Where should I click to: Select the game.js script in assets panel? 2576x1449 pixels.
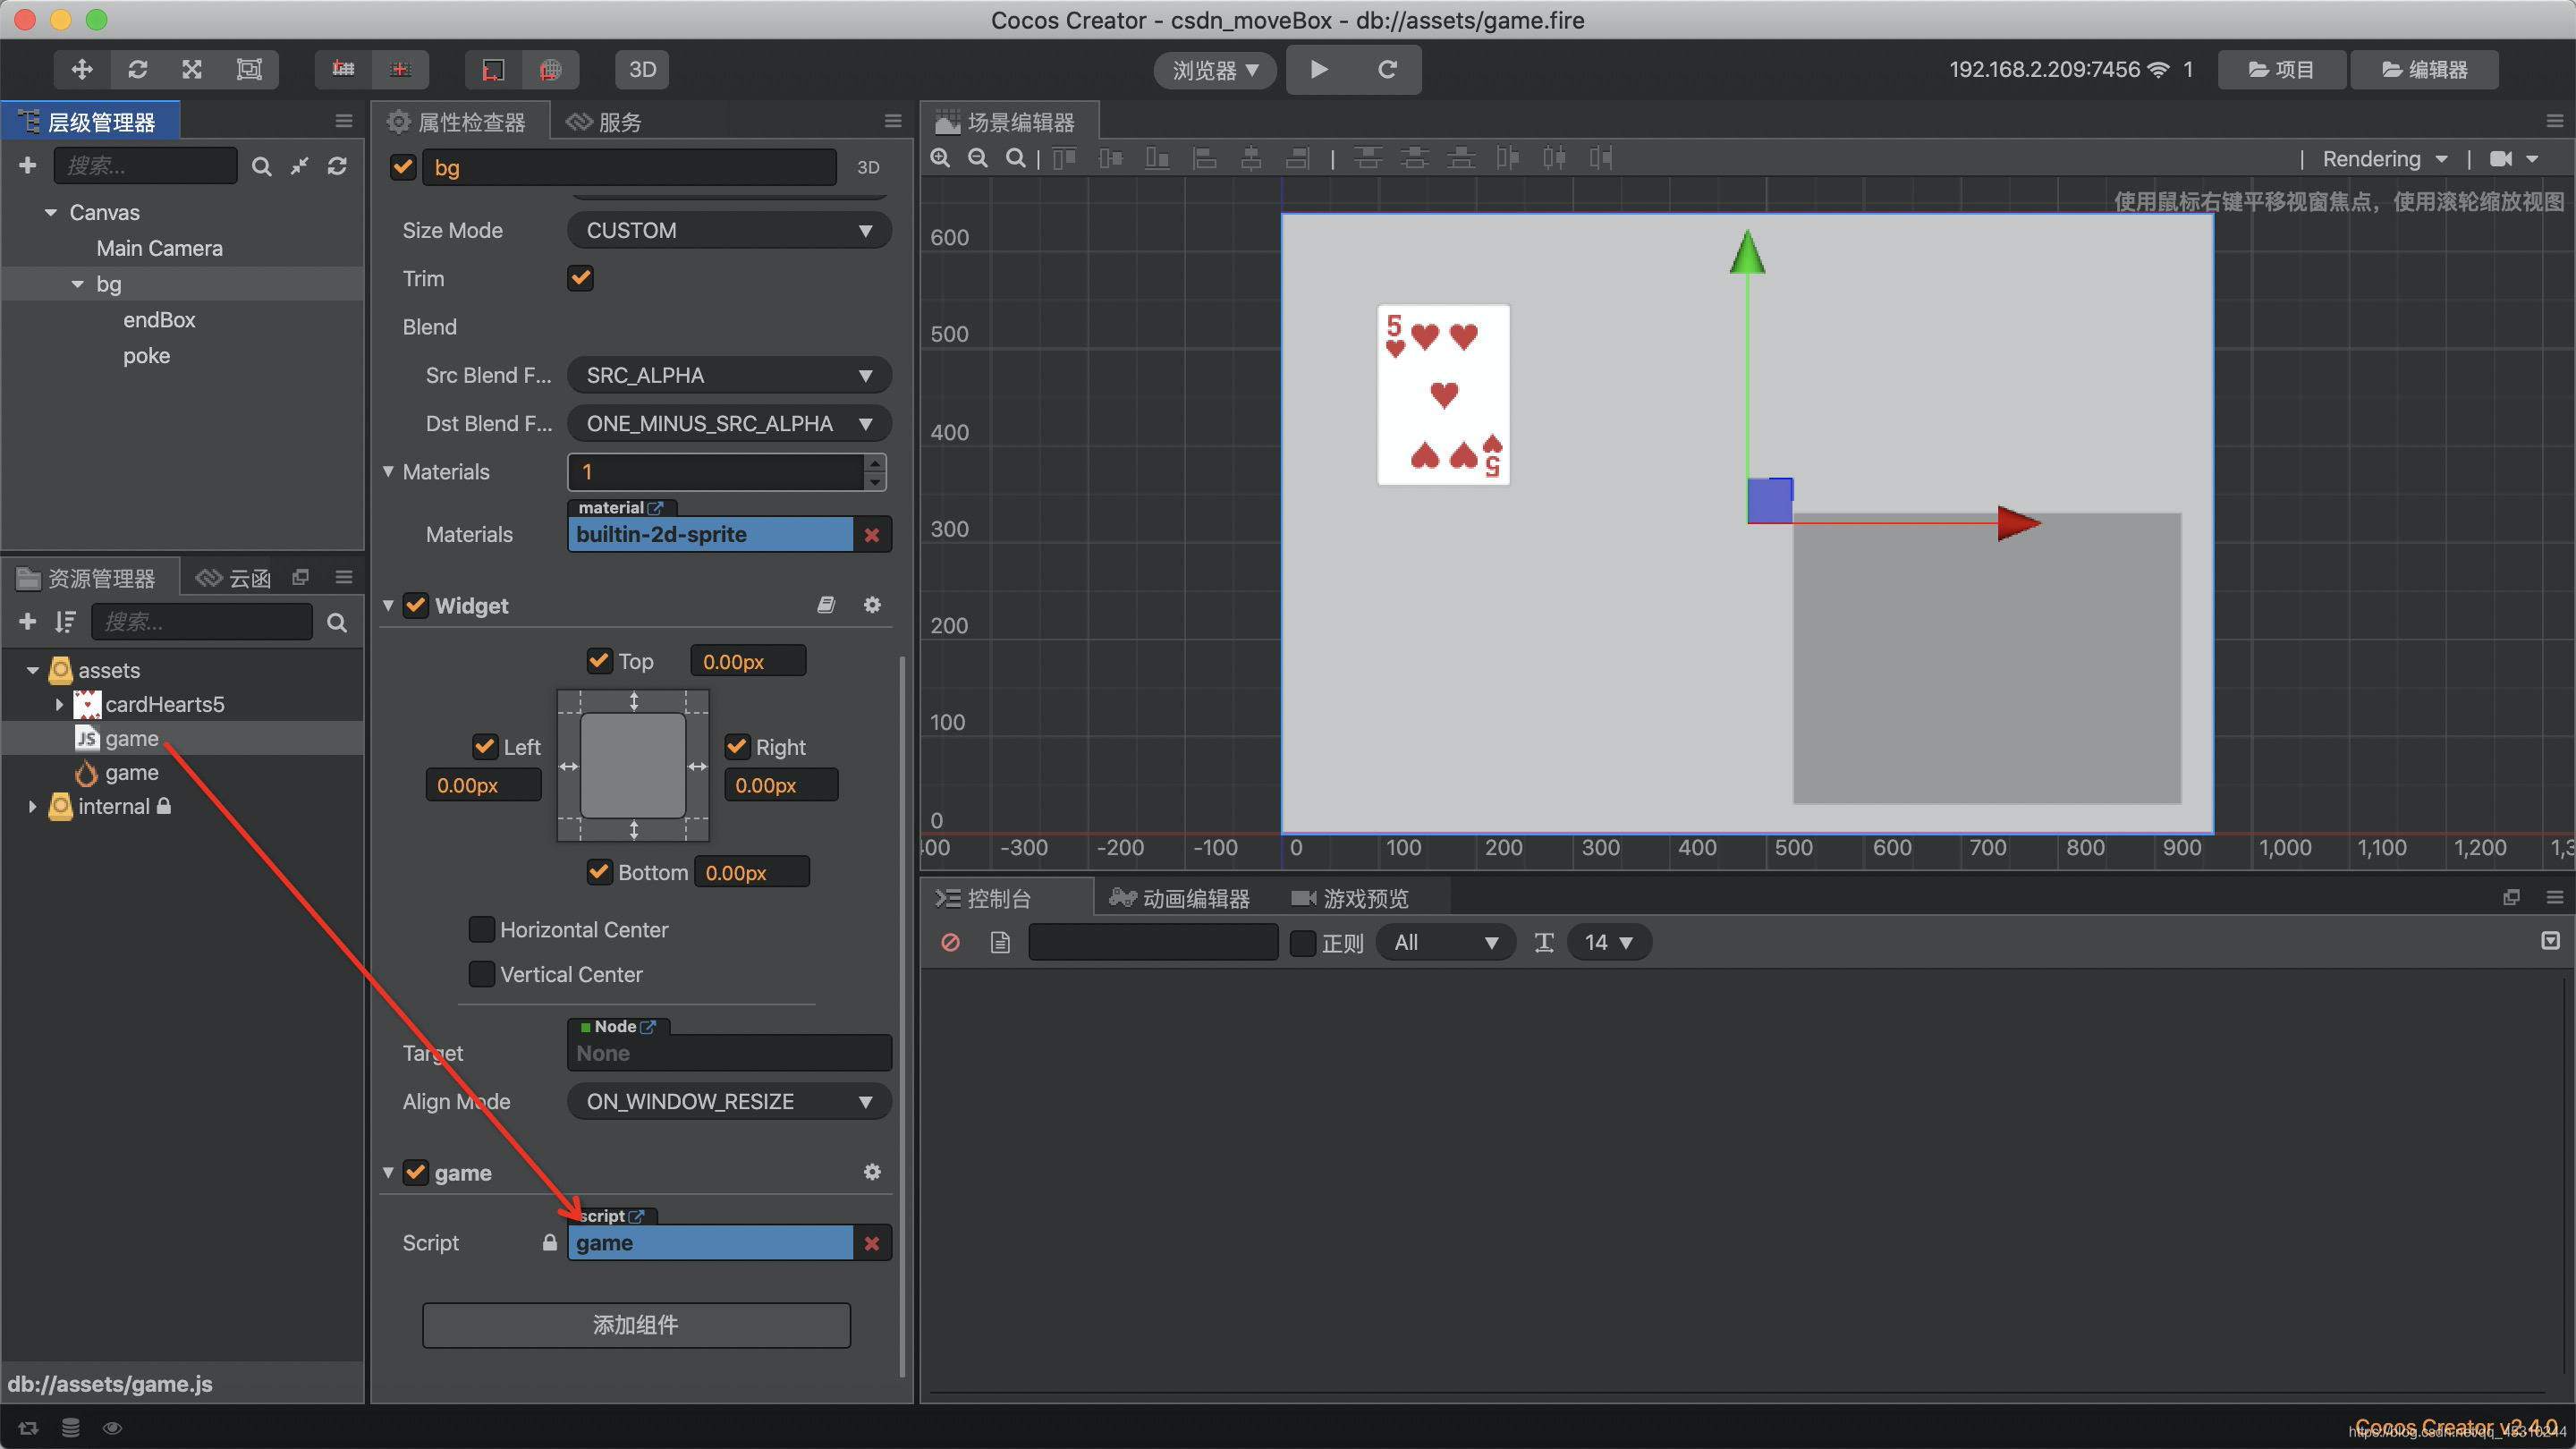coord(131,738)
